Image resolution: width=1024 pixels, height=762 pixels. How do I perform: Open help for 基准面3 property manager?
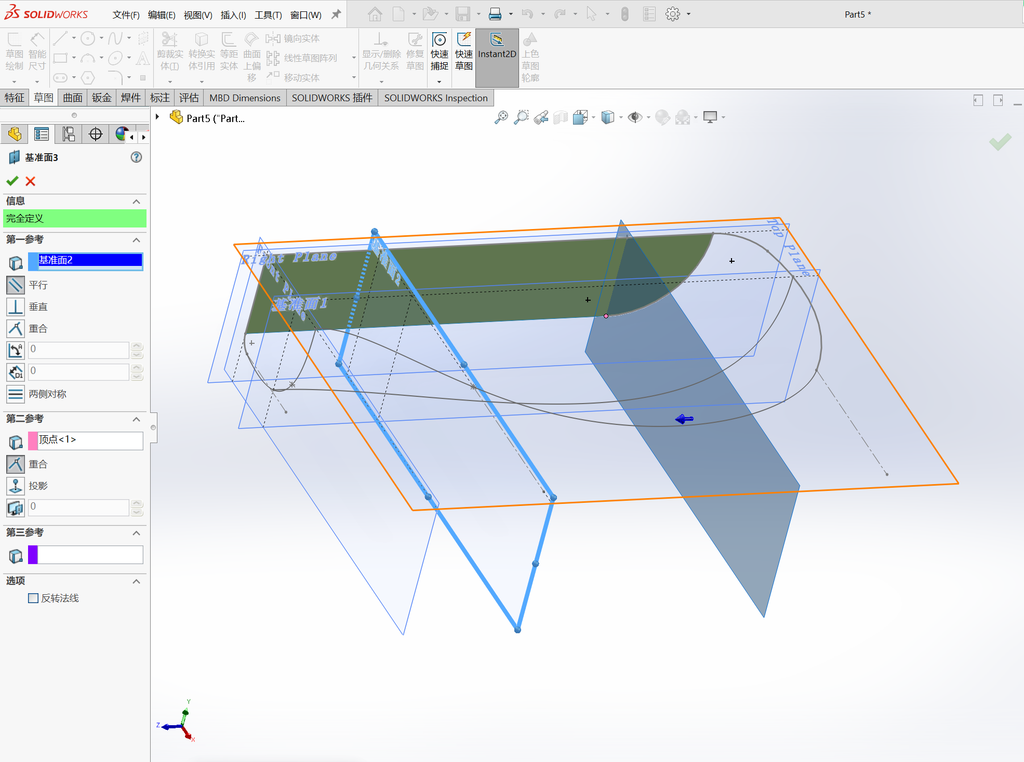click(x=136, y=157)
